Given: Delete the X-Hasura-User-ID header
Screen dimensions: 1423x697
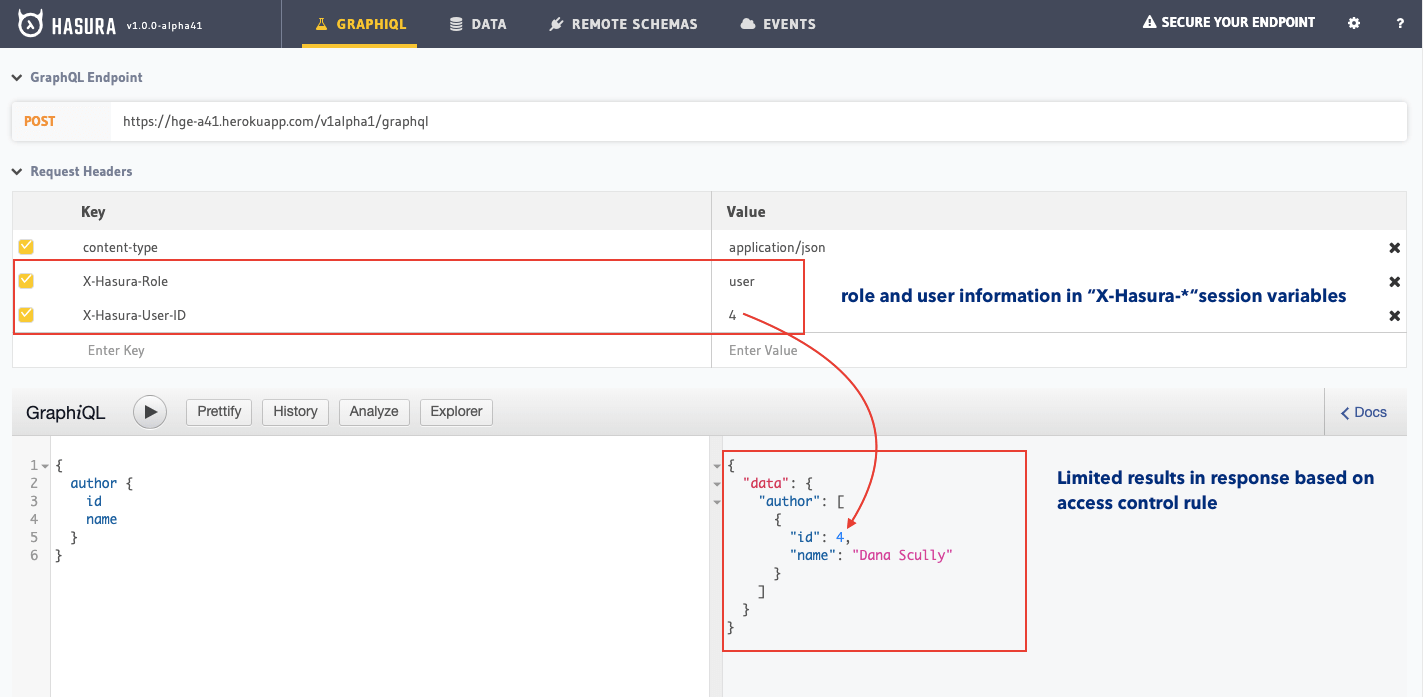Looking at the screenshot, I should pyautogui.click(x=1394, y=316).
